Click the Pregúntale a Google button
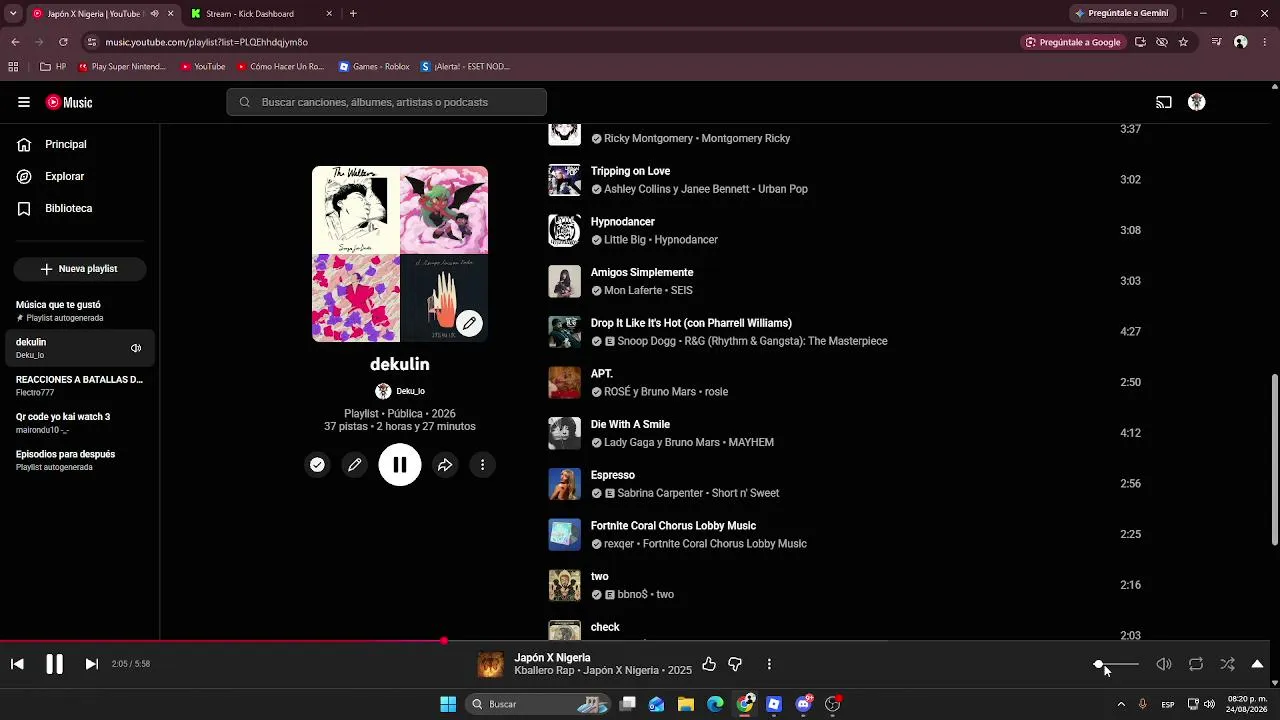This screenshot has height=720, width=1280. [1073, 42]
